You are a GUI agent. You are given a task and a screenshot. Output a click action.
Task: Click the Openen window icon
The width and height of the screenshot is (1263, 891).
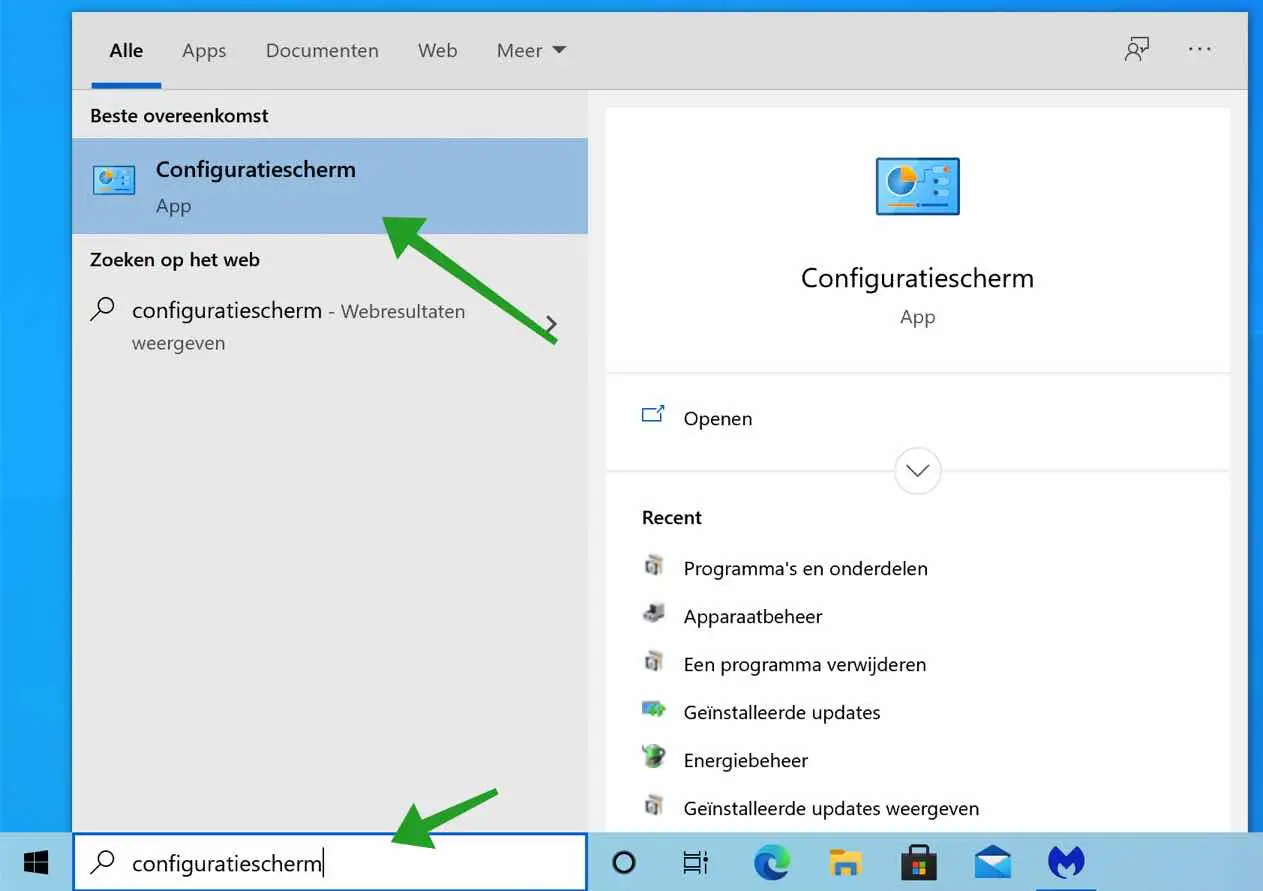click(653, 414)
